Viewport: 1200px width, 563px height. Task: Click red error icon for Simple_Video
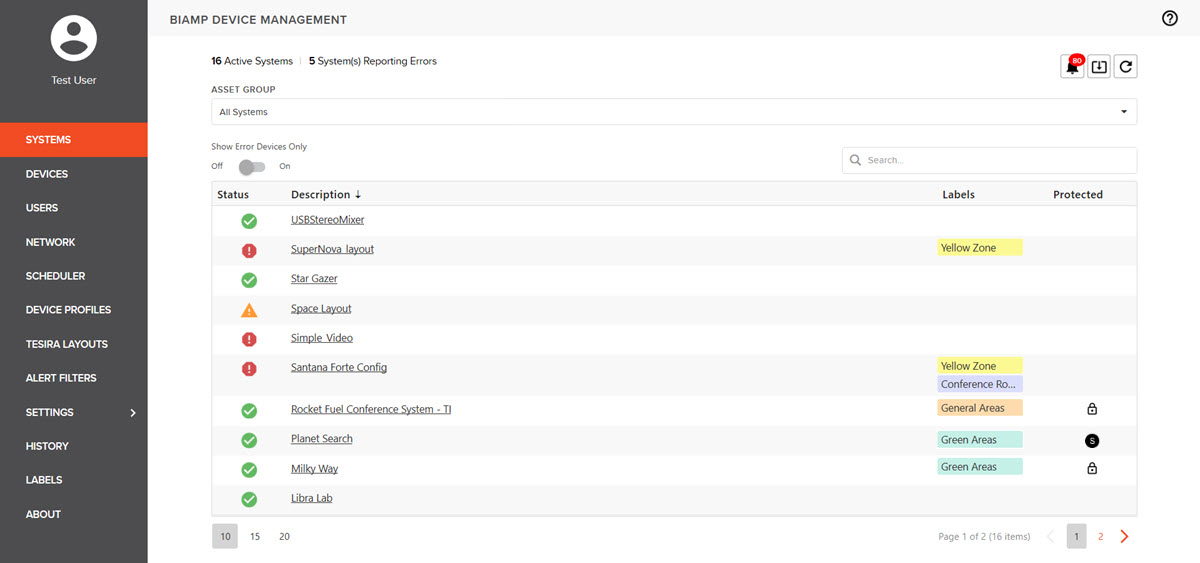click(249, 339)
